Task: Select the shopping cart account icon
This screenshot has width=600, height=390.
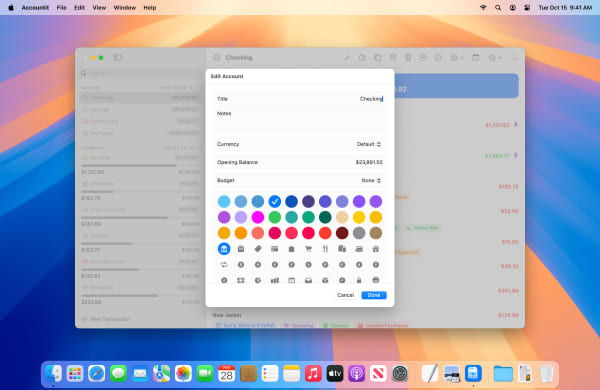Action: [308, 249]
